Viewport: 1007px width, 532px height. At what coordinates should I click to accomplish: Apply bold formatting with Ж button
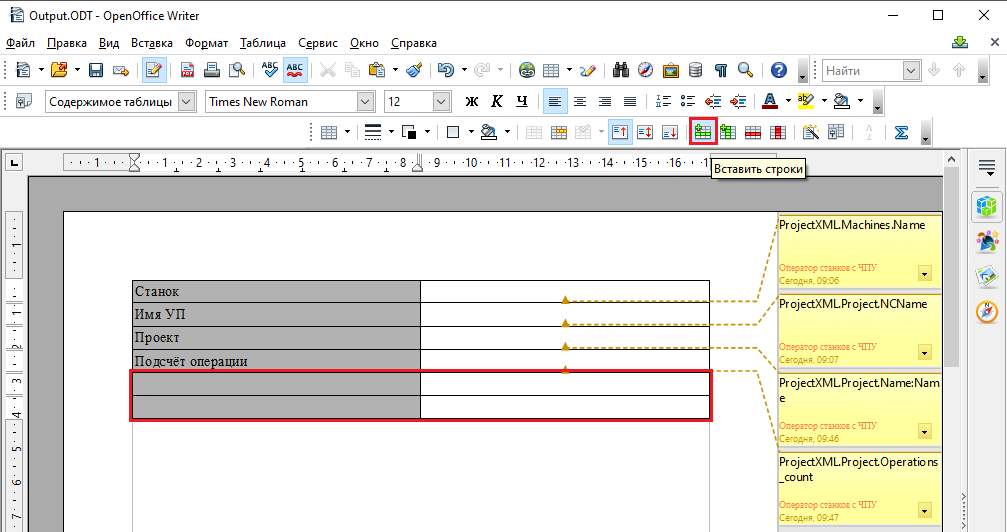pos(472,101)
